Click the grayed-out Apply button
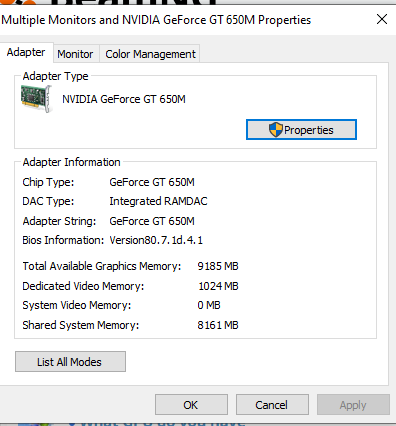 pos(353,405)
